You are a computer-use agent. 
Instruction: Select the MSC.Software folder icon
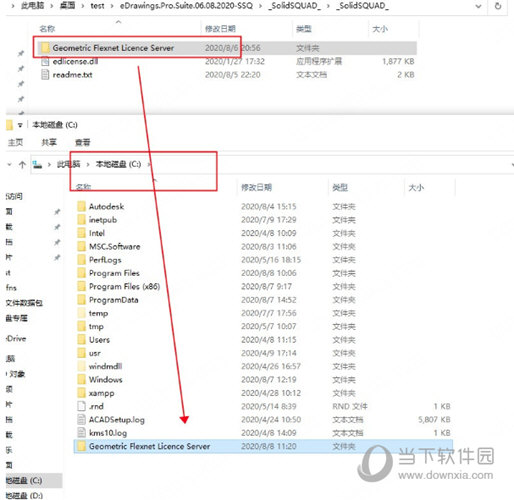81,246
